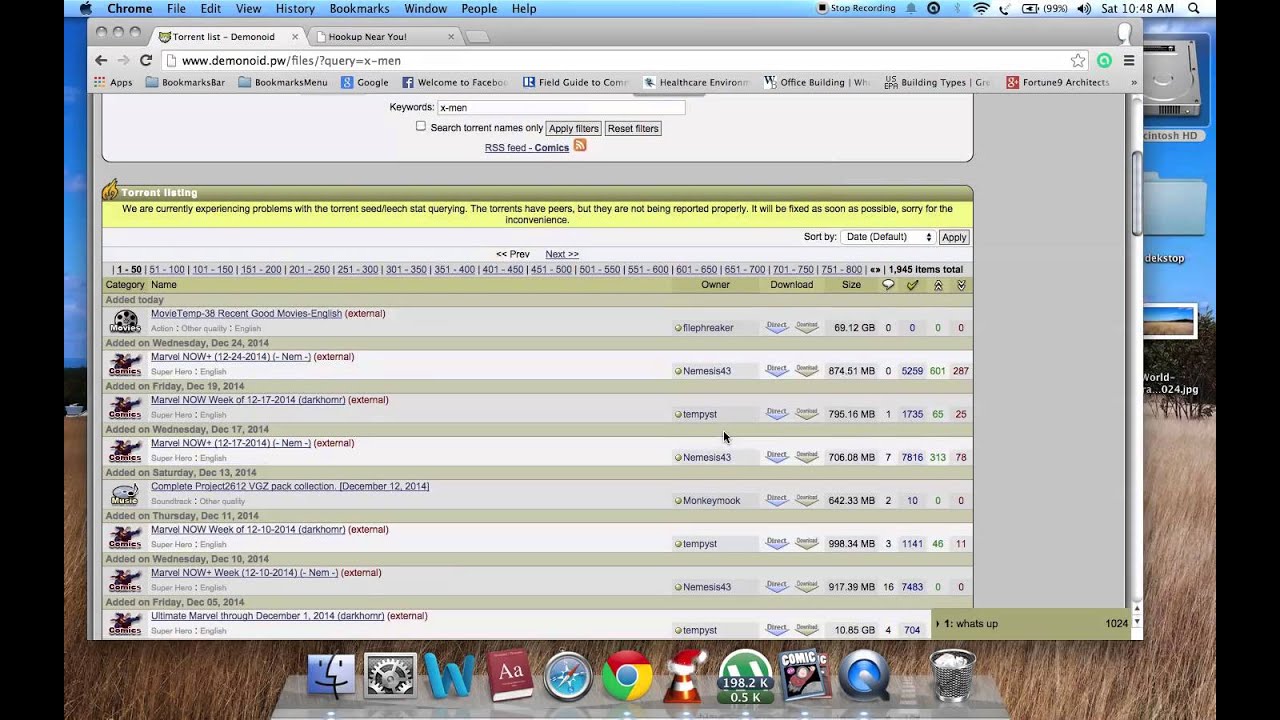Image resolution: width=1280 pixels, height=720 pixels.
Task: Expand bookmarks bar overflow chevron
Action: coord(1133,82)
